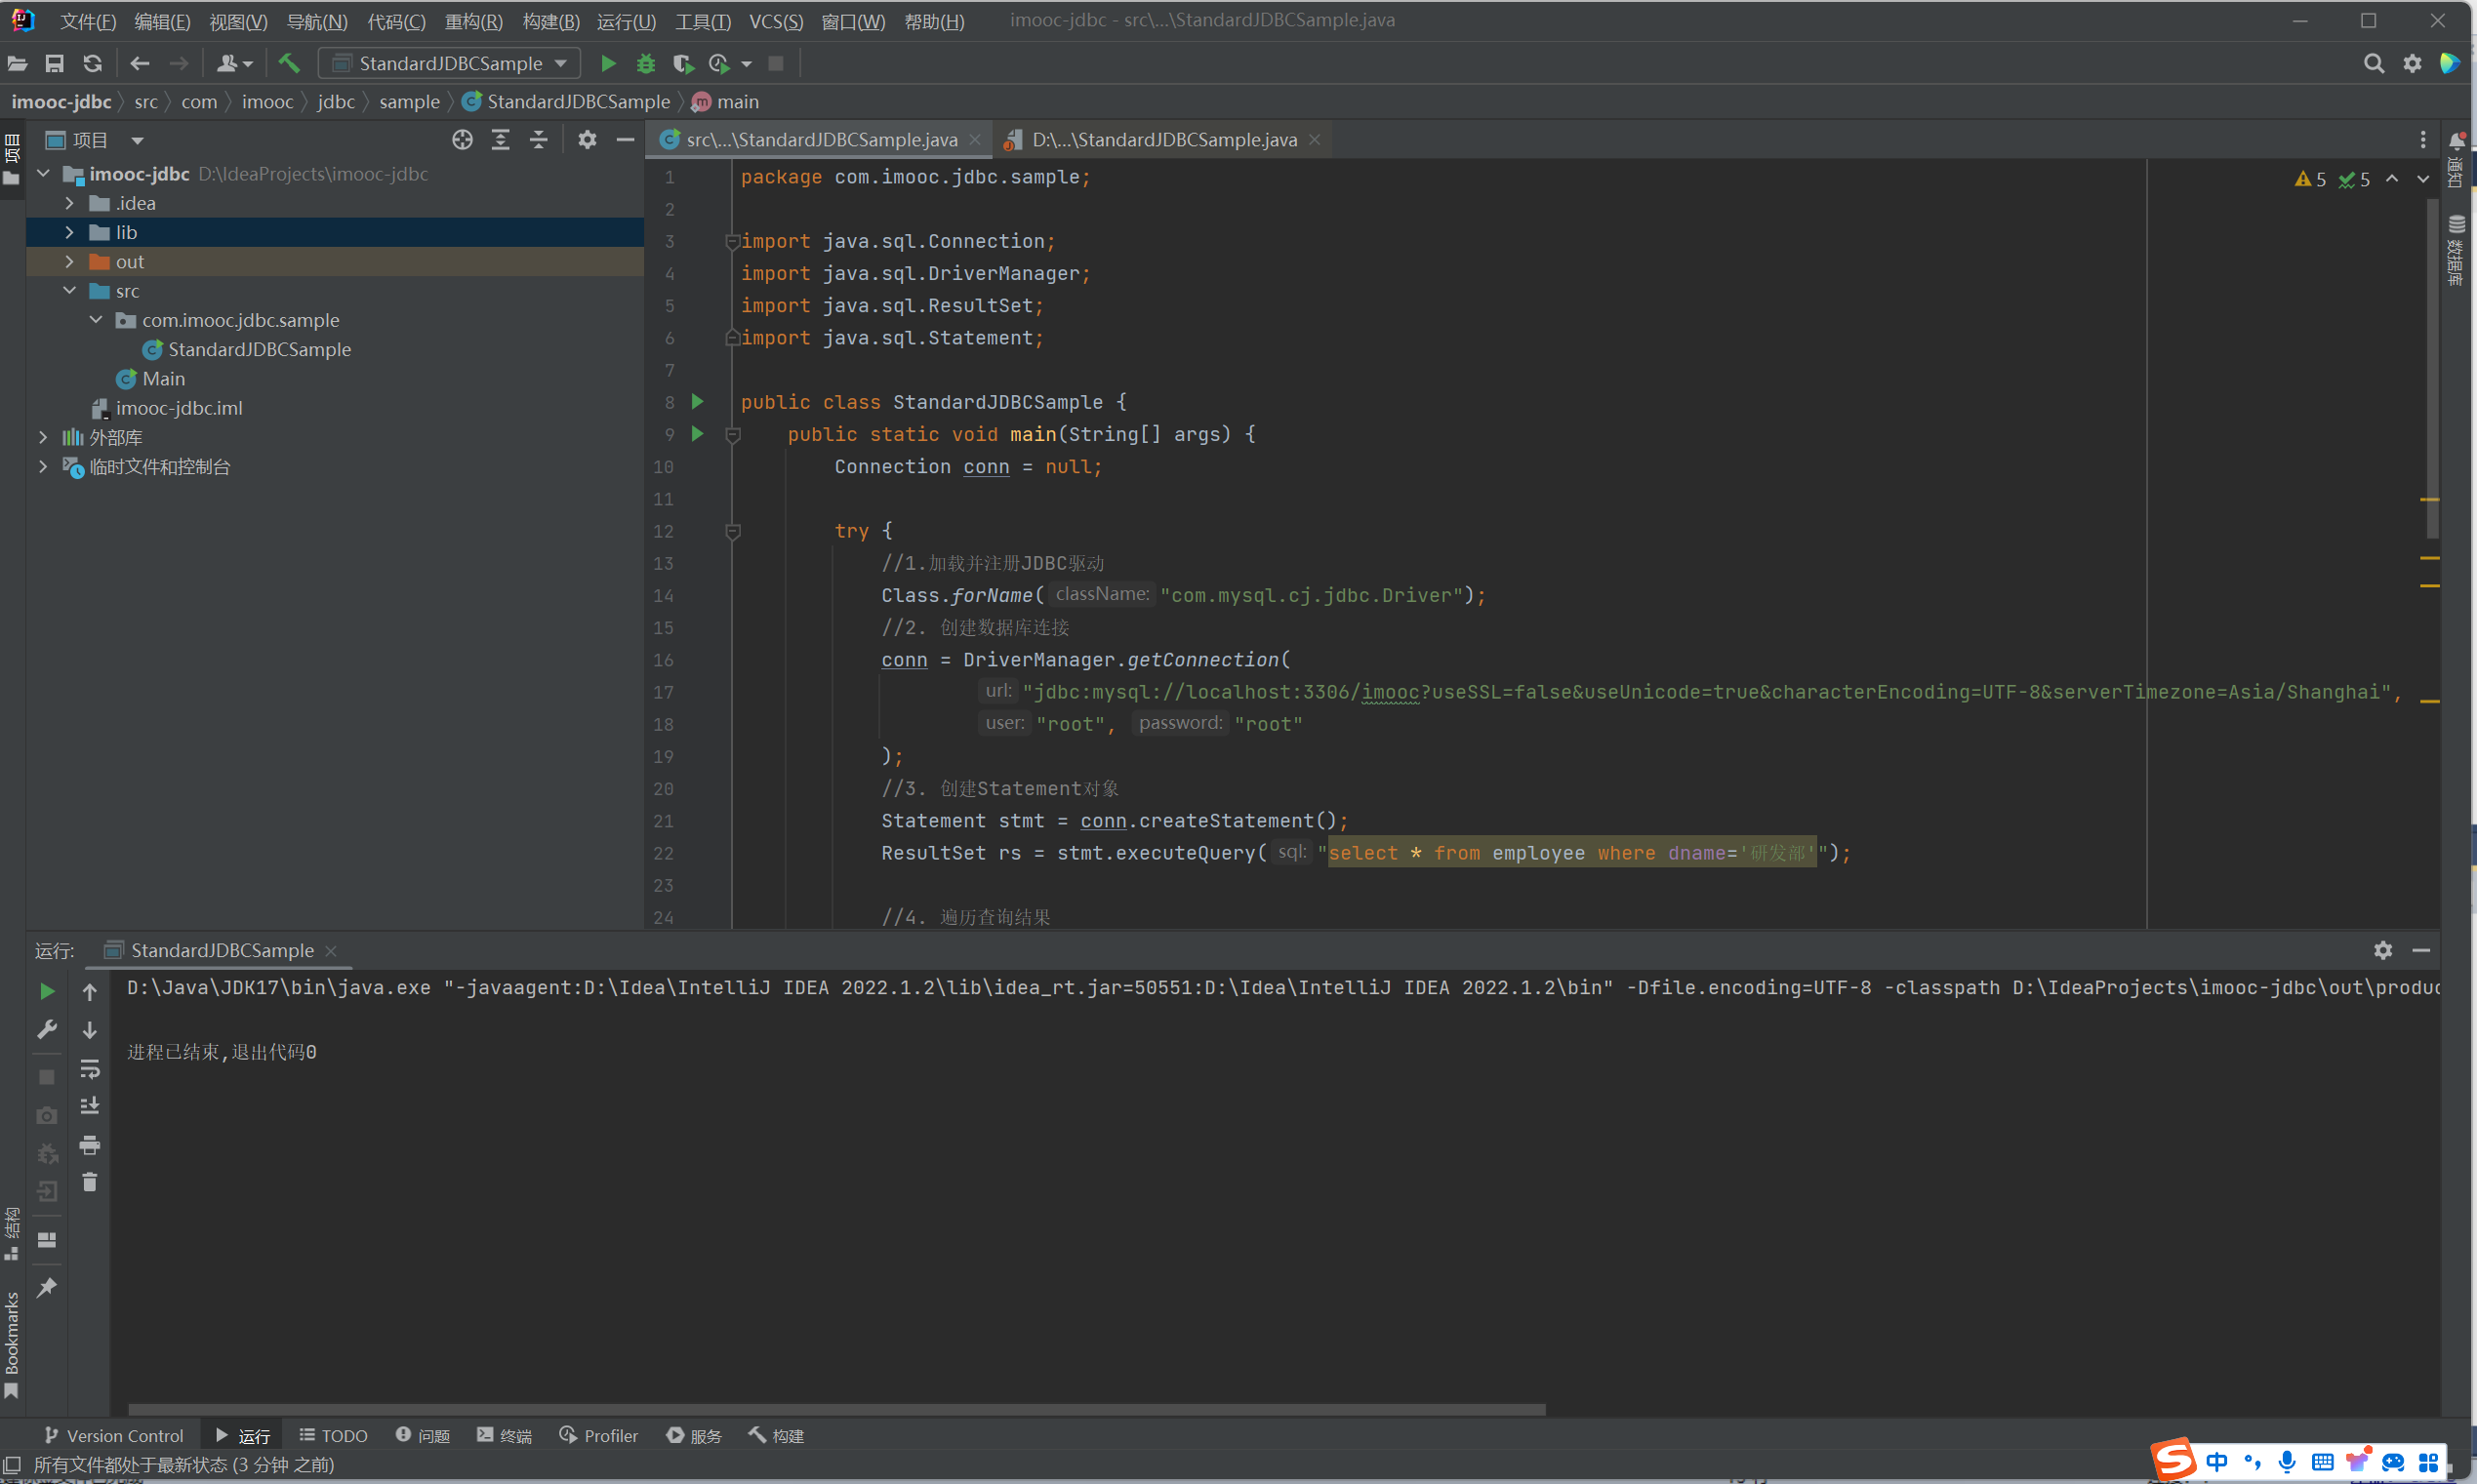This screenshot has height=1484, width=2477.
Task: Clear all console output with trash icon
Action: [90, 1182]
